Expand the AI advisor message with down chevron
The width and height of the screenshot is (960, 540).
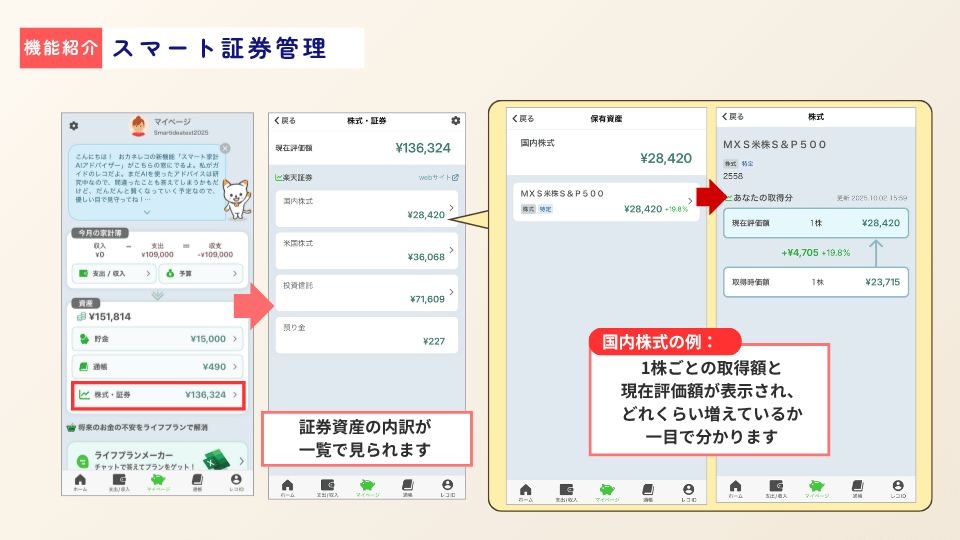(x=147, y=212)
